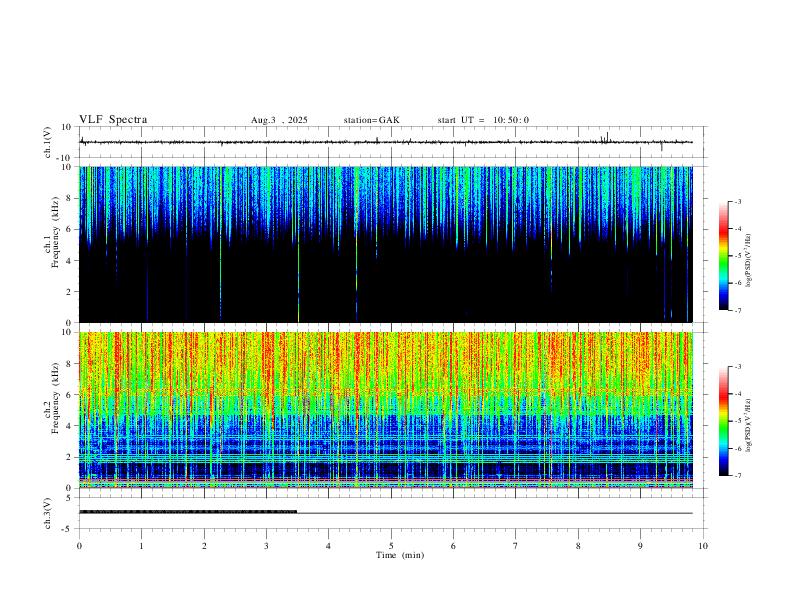Click time-axis tick label "5"
The image size is (792, 612).
391,546
